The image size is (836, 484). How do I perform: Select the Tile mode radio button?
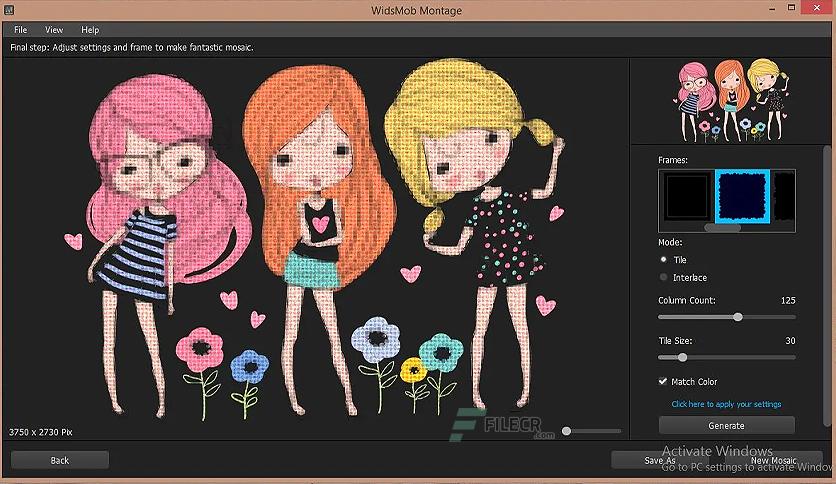(x=663, y=260)
